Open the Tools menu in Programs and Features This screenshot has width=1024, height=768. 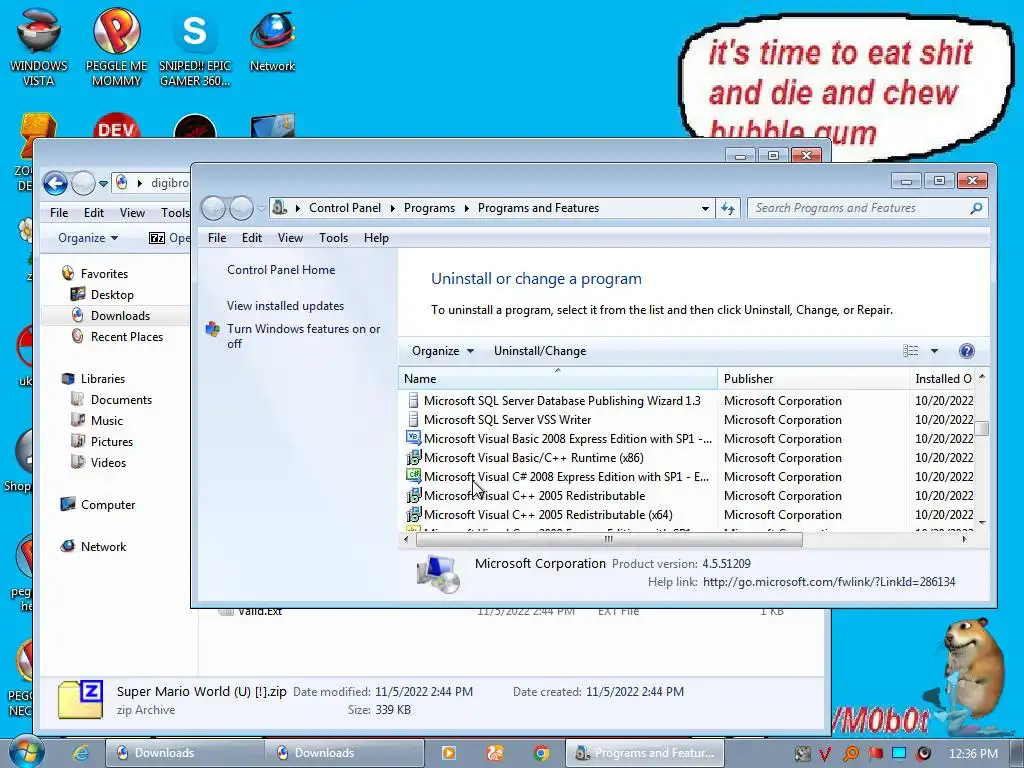coord(333,238)
